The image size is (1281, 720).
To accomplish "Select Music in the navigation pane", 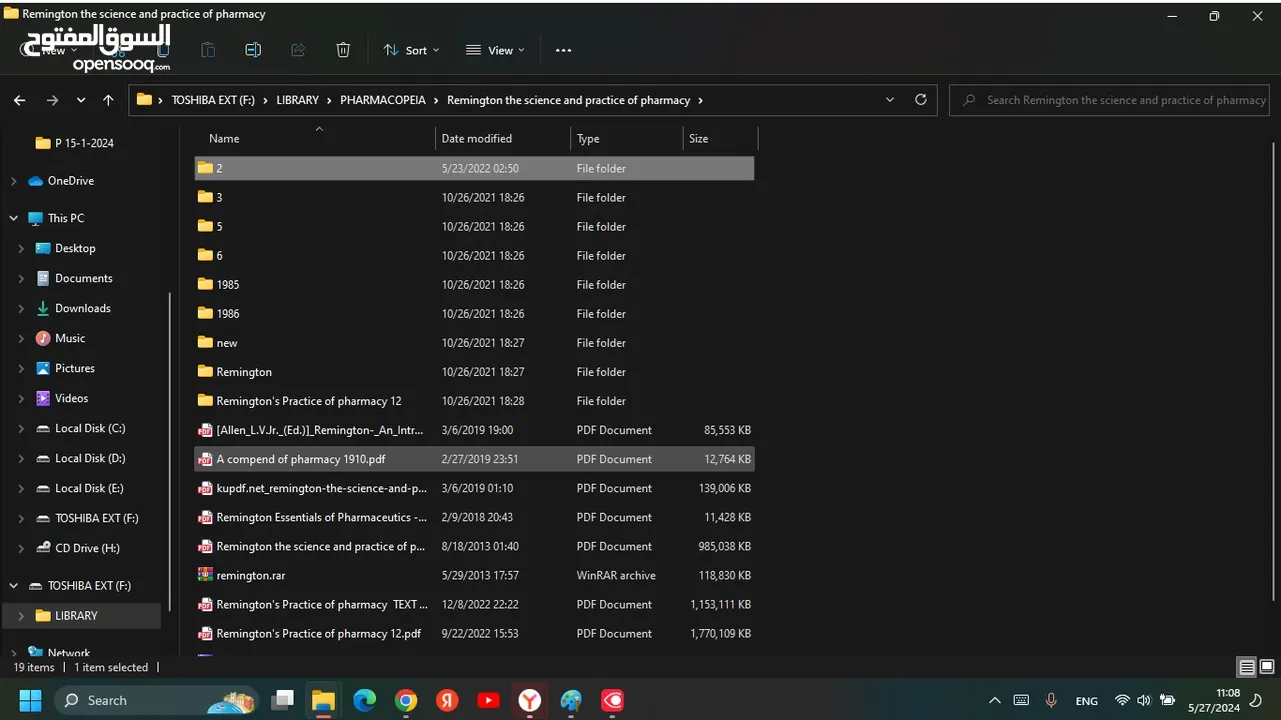I will point(70,338).
